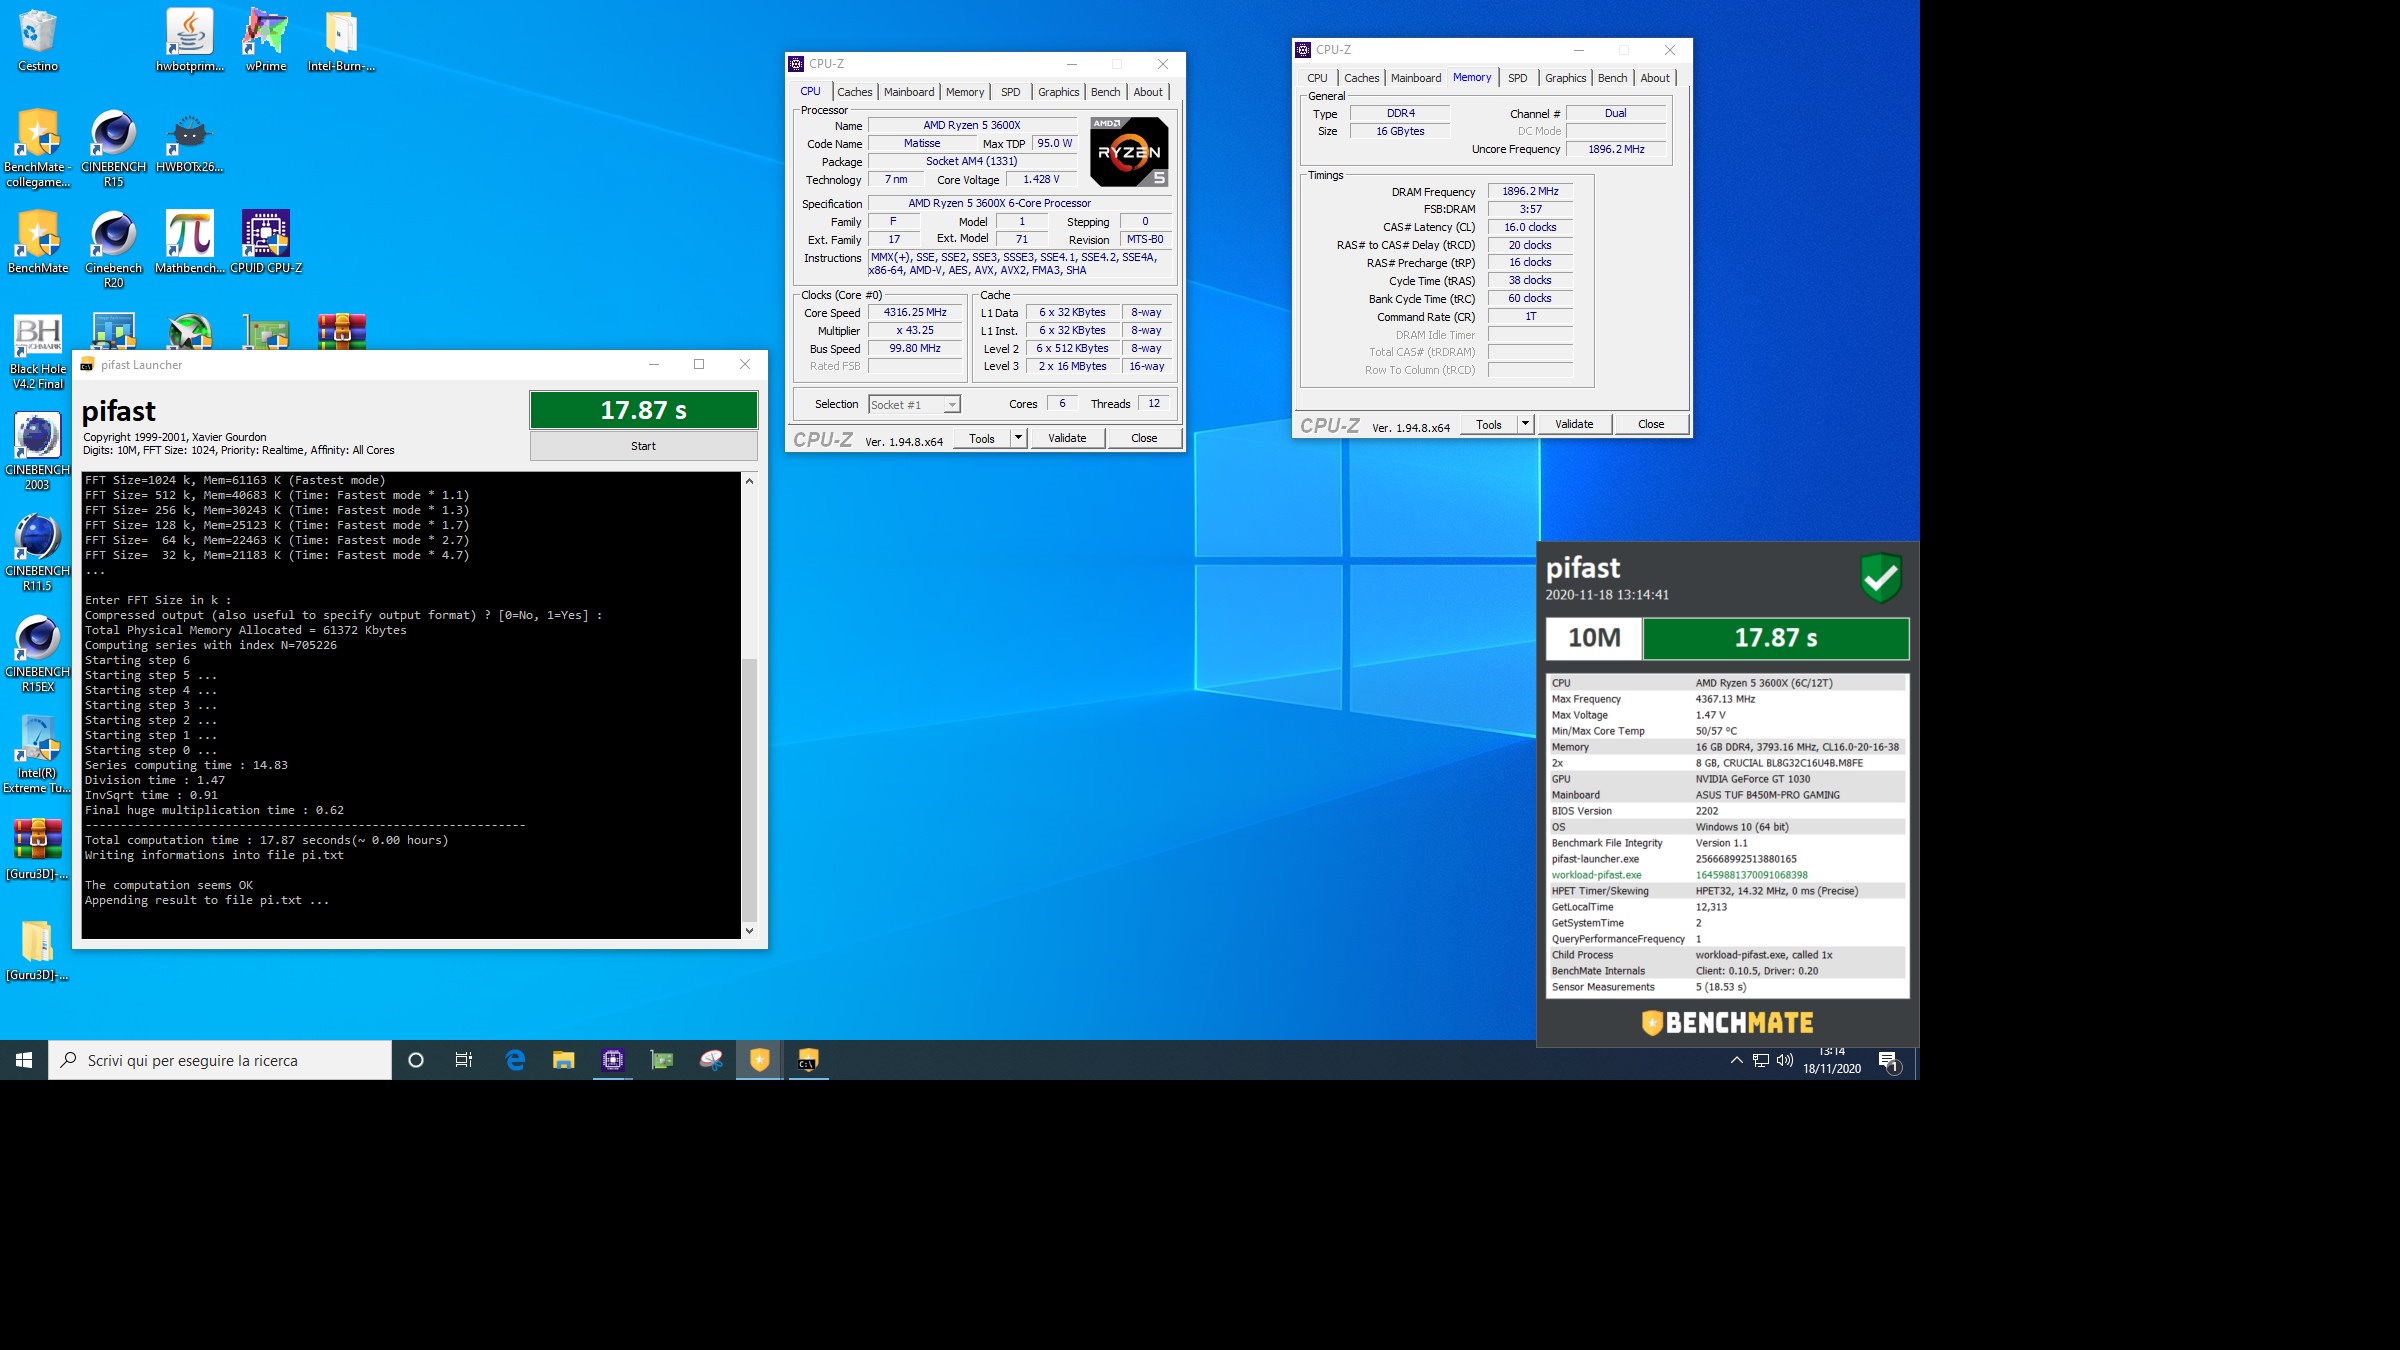Open the Guru3D folder icon
This screenshot has height=1350, width=2400.
(38, 950)
